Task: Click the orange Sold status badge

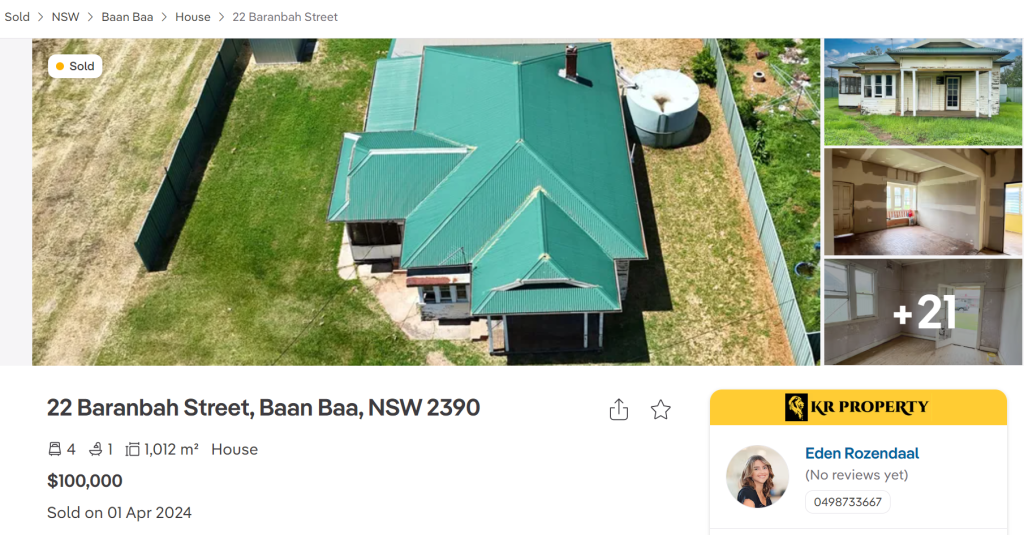Action: click(x=75, y=66)
